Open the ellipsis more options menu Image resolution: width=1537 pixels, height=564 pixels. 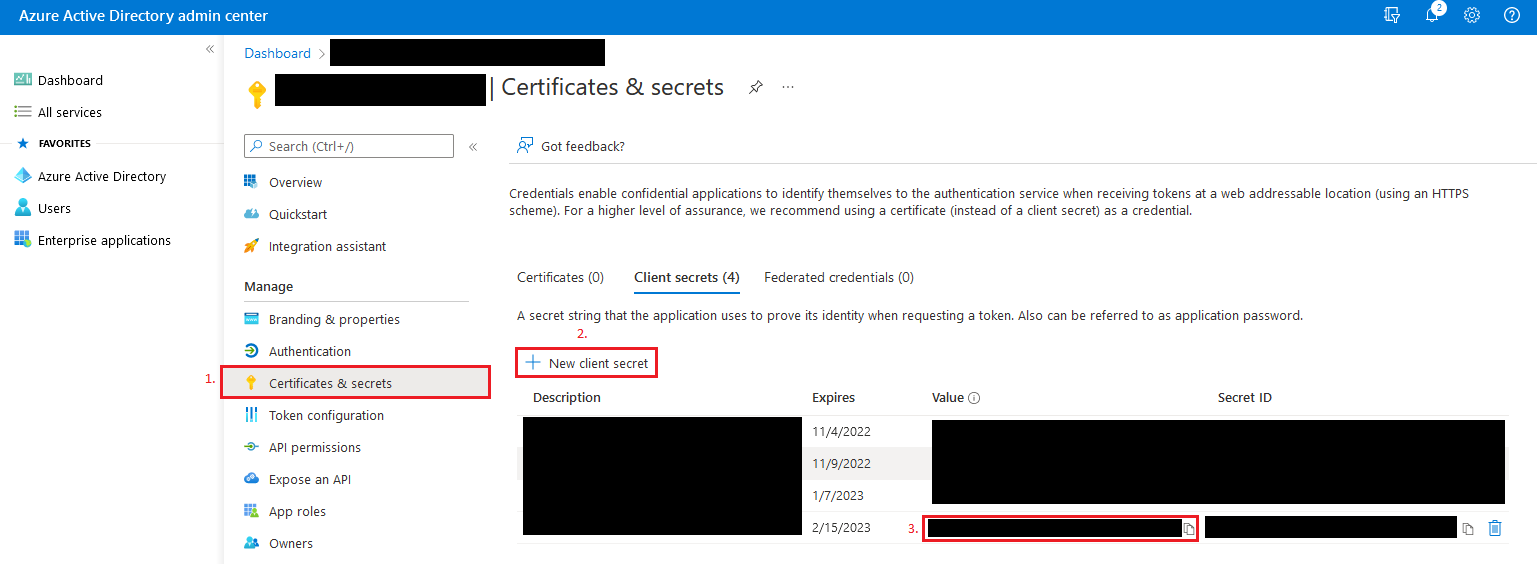point(788,88)
